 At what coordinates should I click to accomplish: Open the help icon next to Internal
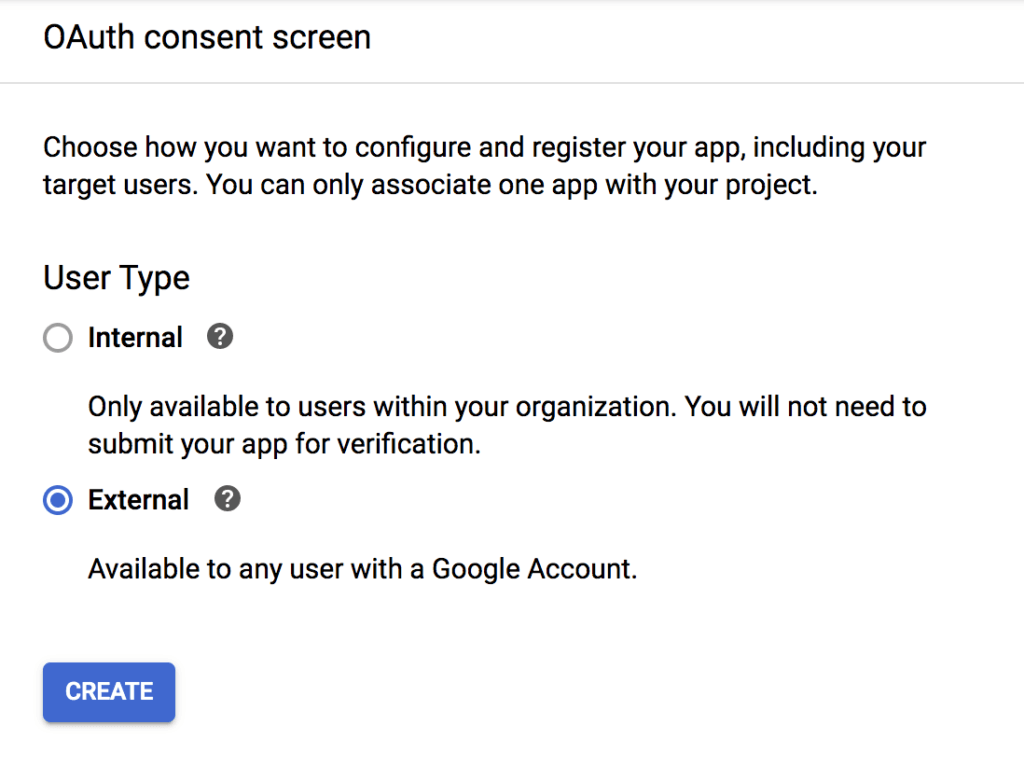pyautogui.click(x=220, y=337)
